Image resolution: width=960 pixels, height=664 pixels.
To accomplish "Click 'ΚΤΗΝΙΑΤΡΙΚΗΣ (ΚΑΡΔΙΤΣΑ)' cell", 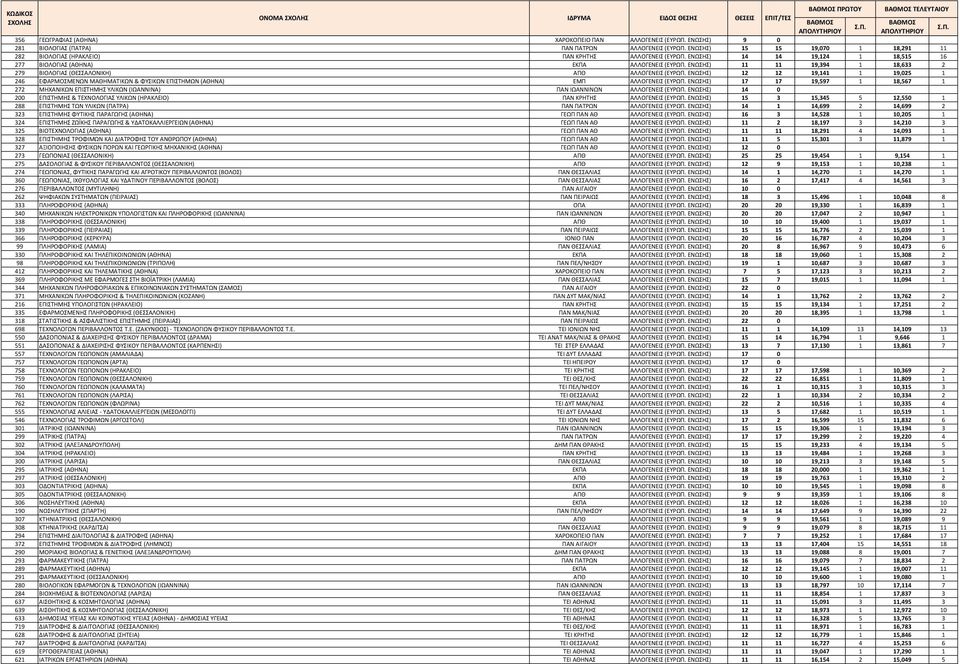I will click(x=283, y=527).
